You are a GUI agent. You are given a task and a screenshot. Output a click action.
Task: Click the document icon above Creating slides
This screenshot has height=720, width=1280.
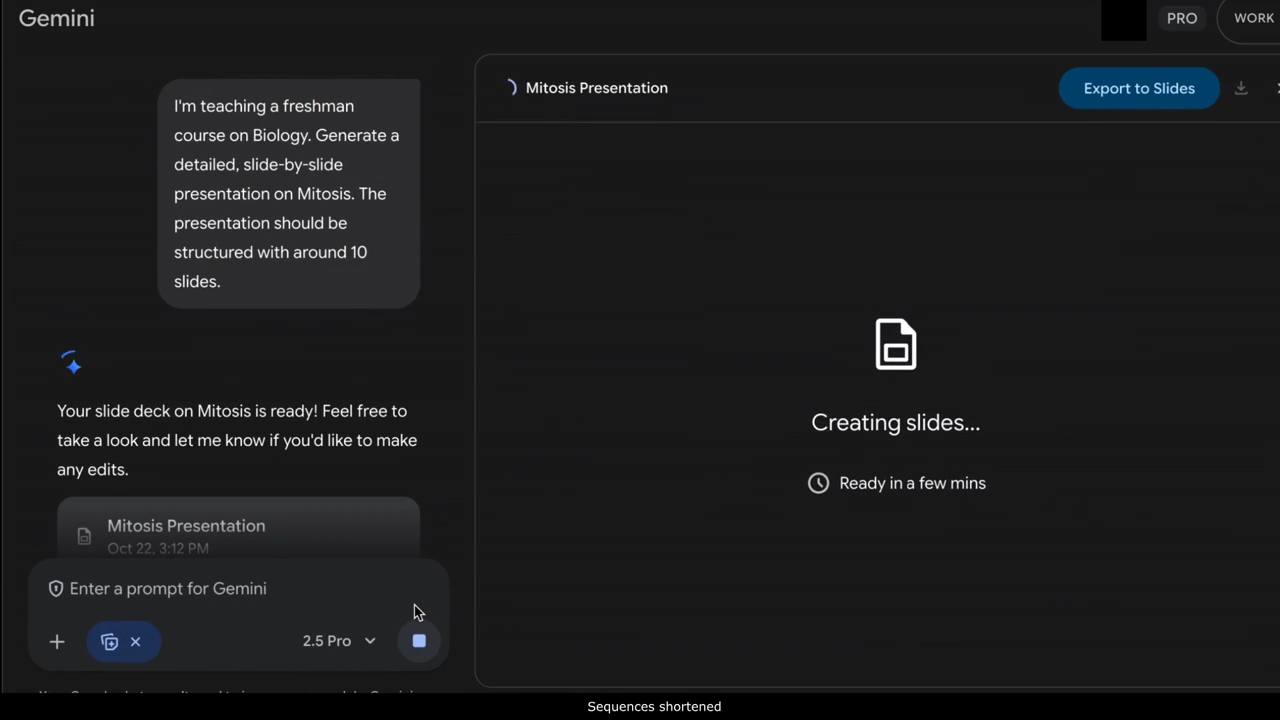coord(895,344)
